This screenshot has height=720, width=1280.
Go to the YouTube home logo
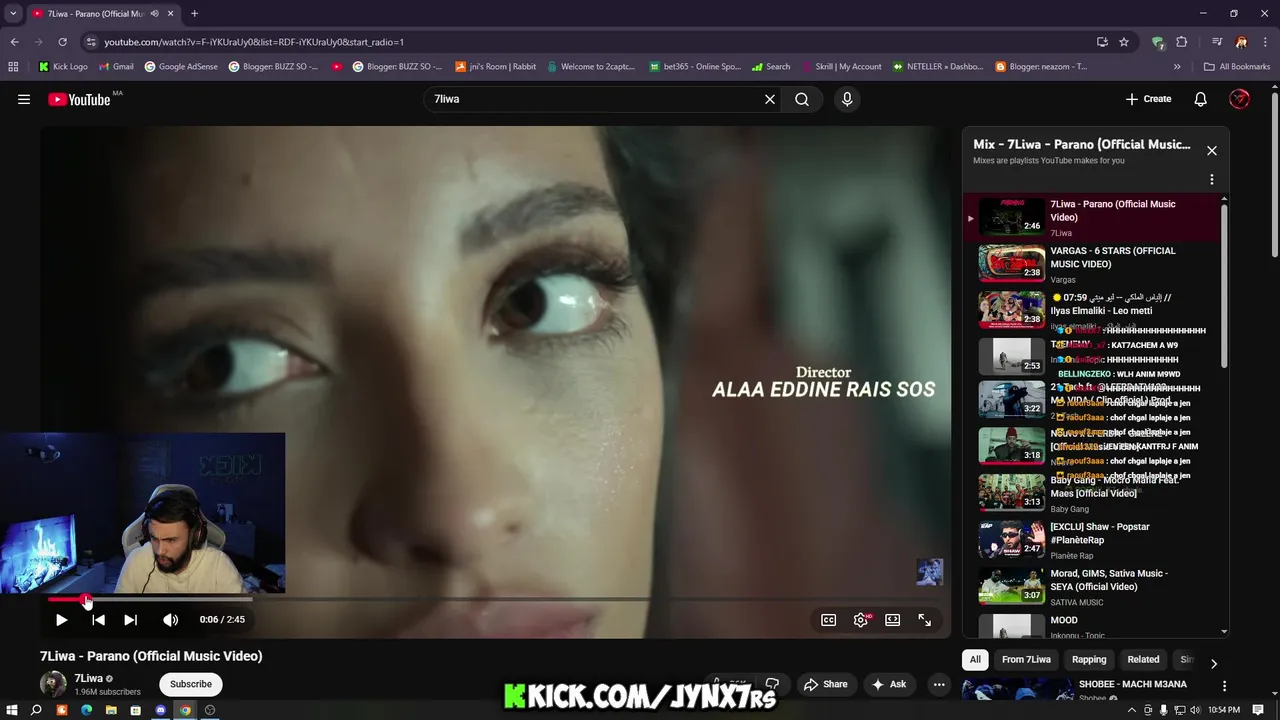point(79,99)
